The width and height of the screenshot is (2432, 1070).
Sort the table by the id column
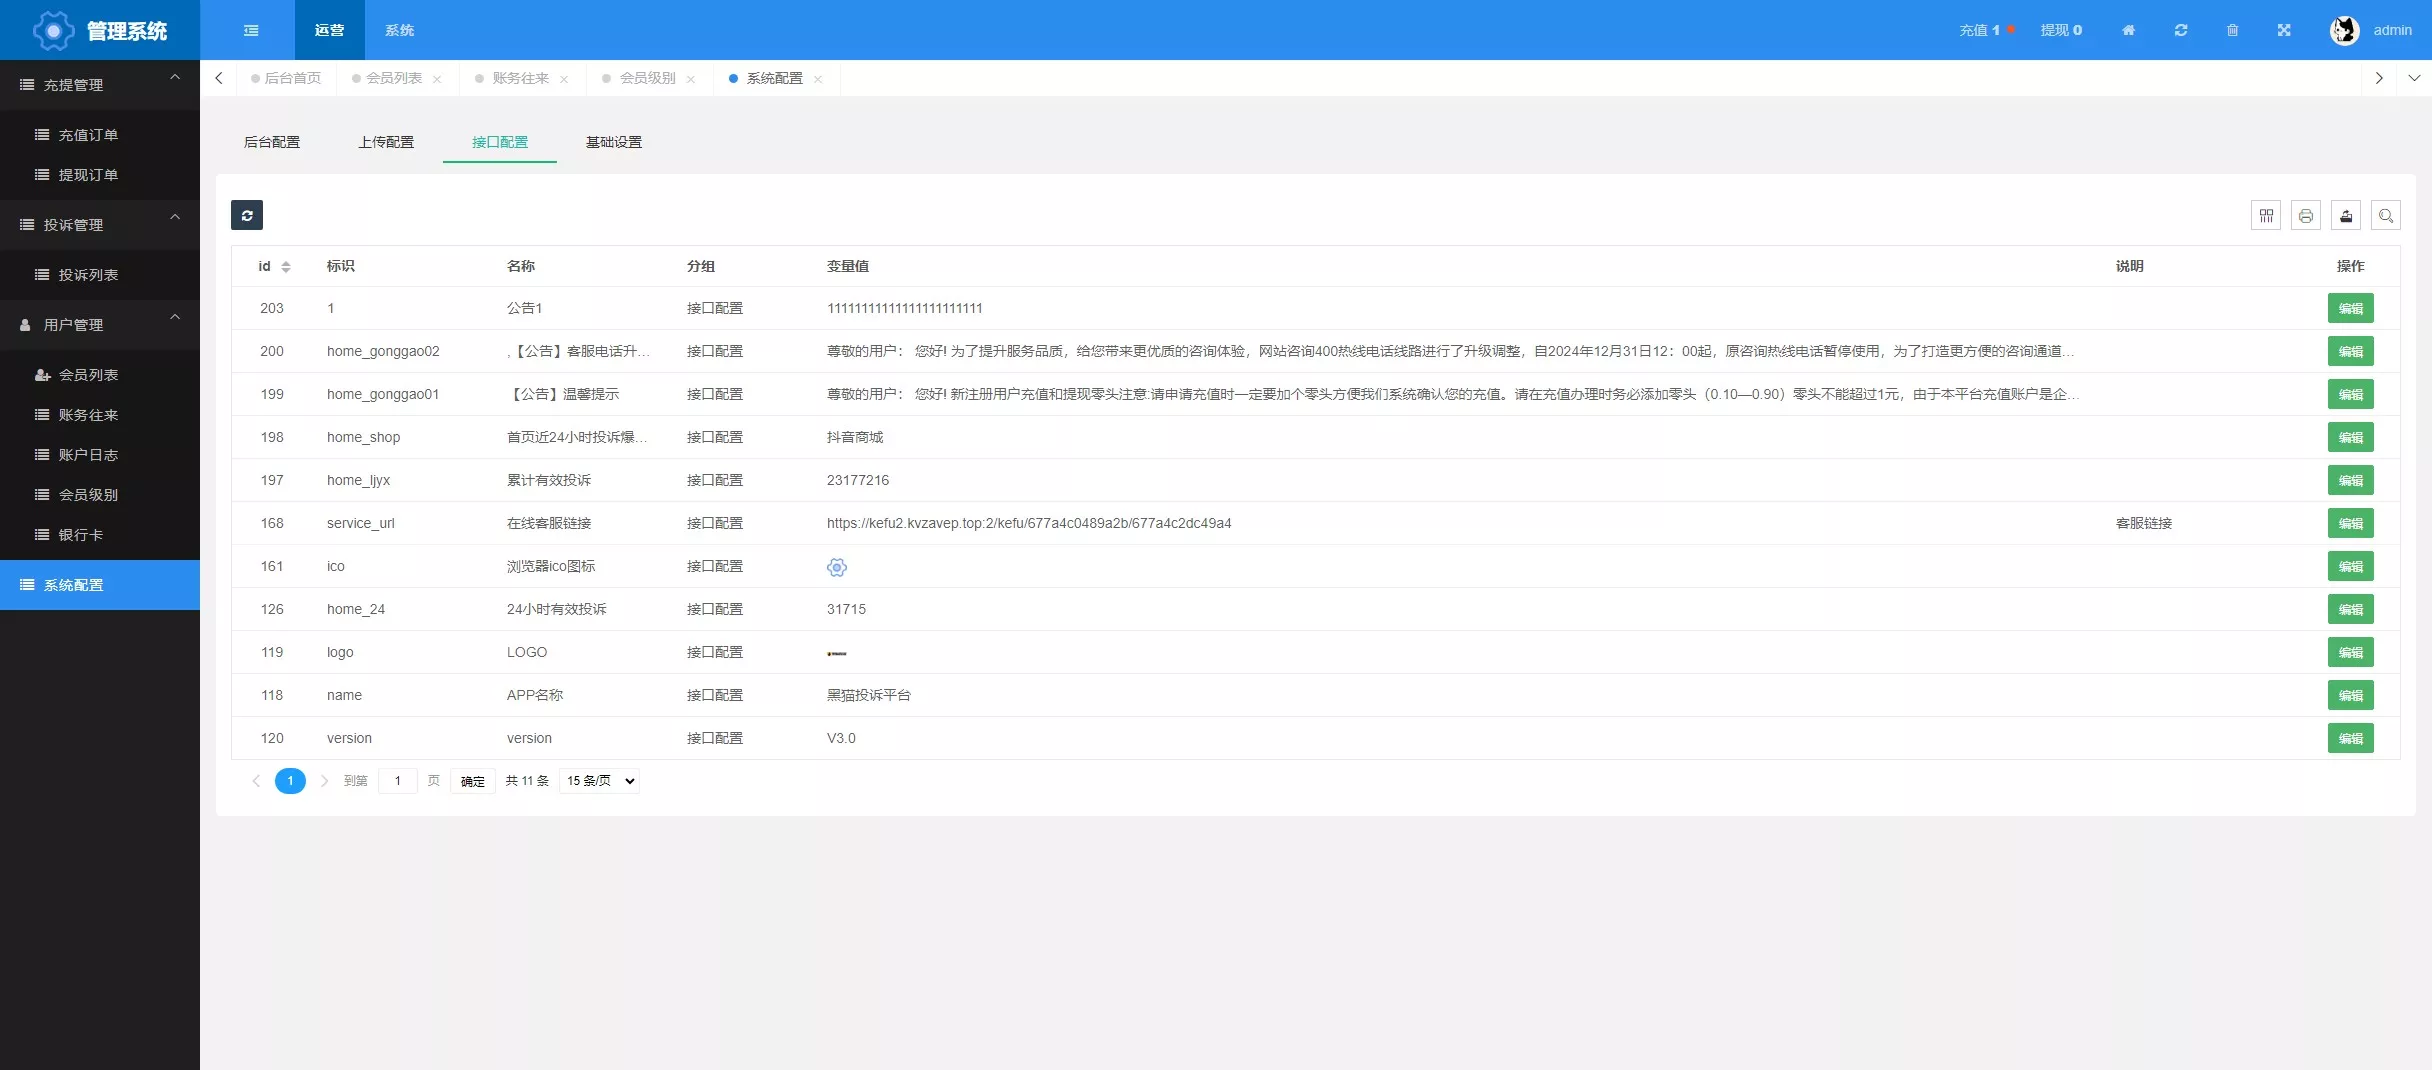[x=285, y=267]
